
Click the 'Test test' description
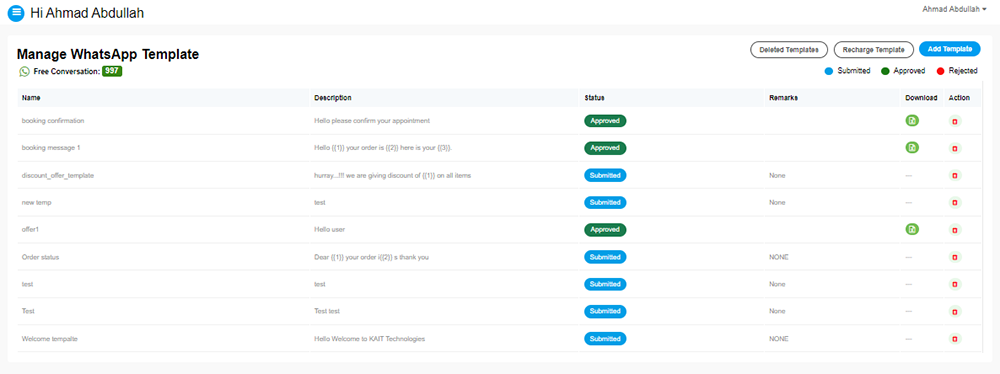tap(327, 311)
